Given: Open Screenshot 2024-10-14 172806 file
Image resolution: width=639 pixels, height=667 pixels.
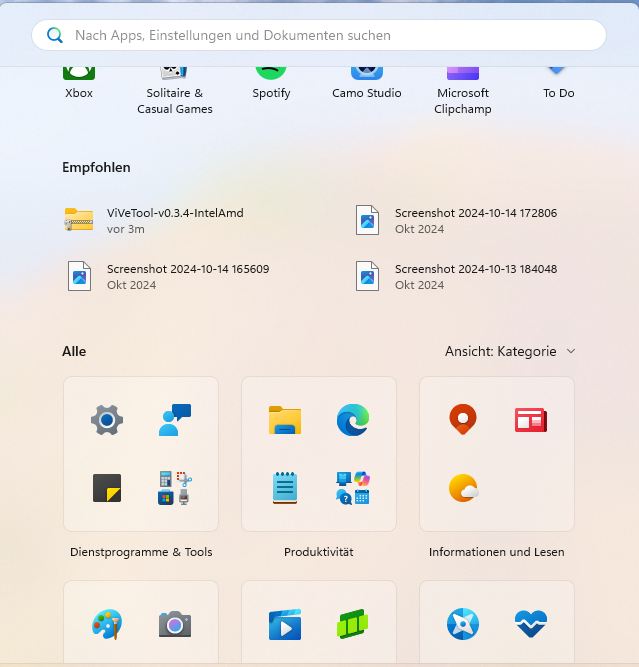Looking at the screenshot, I should [456, 220].
